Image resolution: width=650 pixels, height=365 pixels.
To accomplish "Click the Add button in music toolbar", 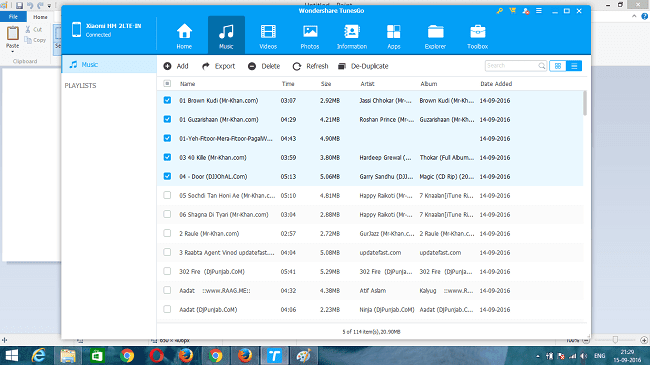I will click(x=176, y=66).
